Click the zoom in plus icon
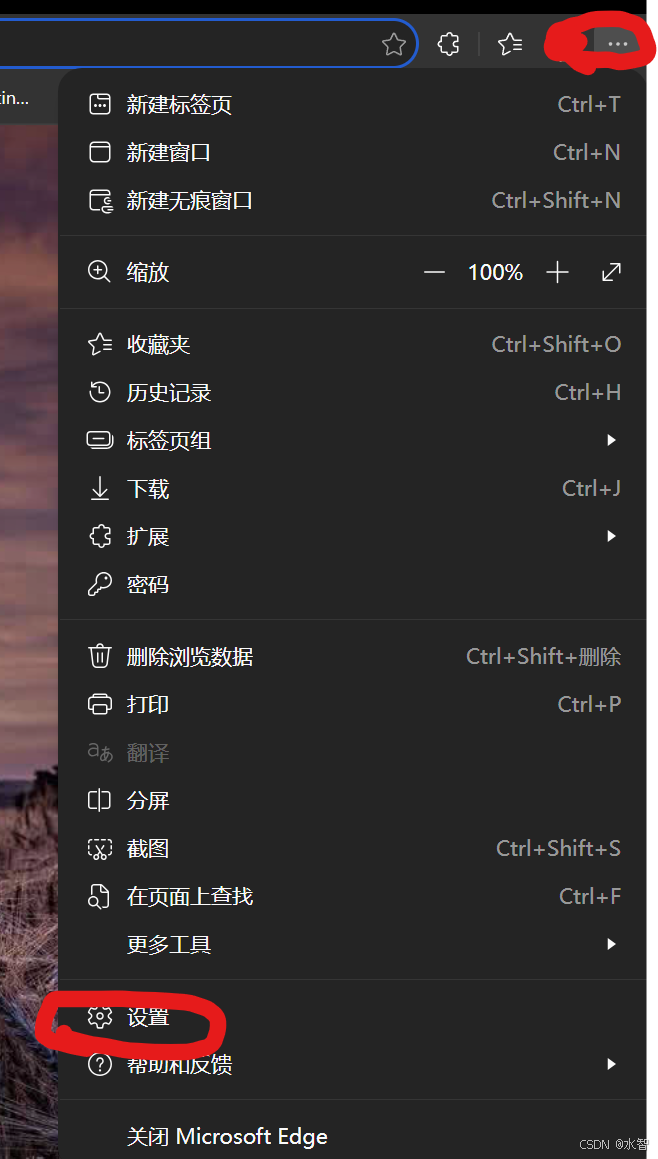 [557, 272]
